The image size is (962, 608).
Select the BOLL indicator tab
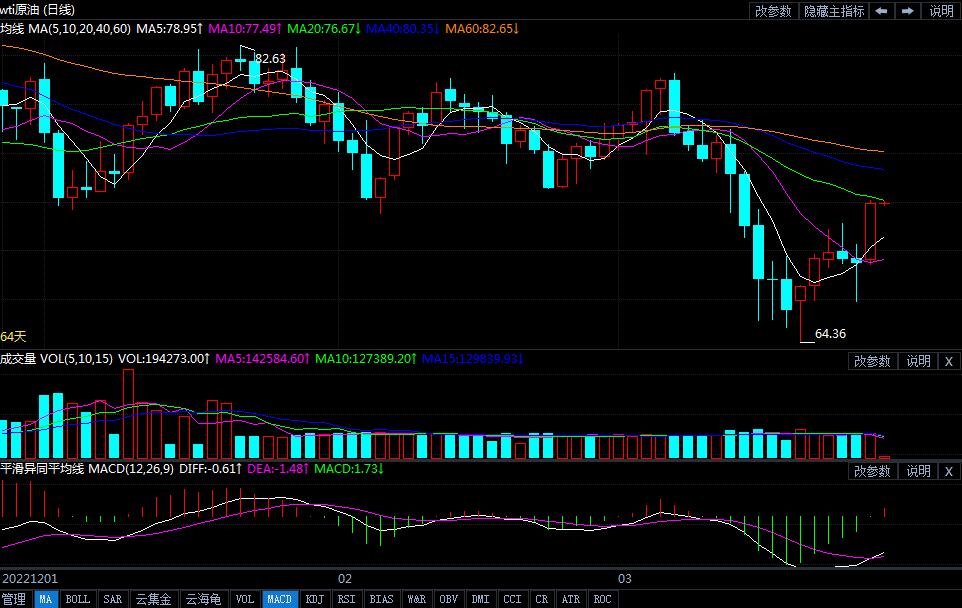77,599
